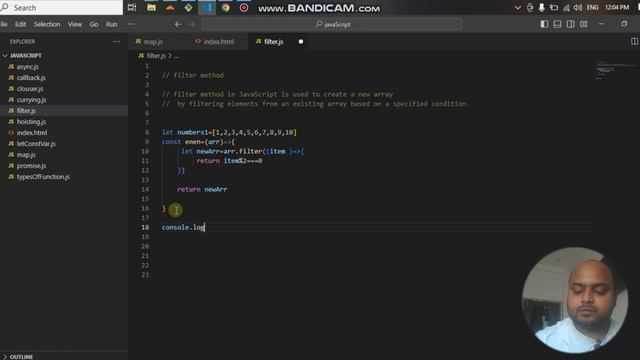This screenshot has width=640, height=360.
Task: Toggle primary side bar layout icon
Action: click(544, 24)
